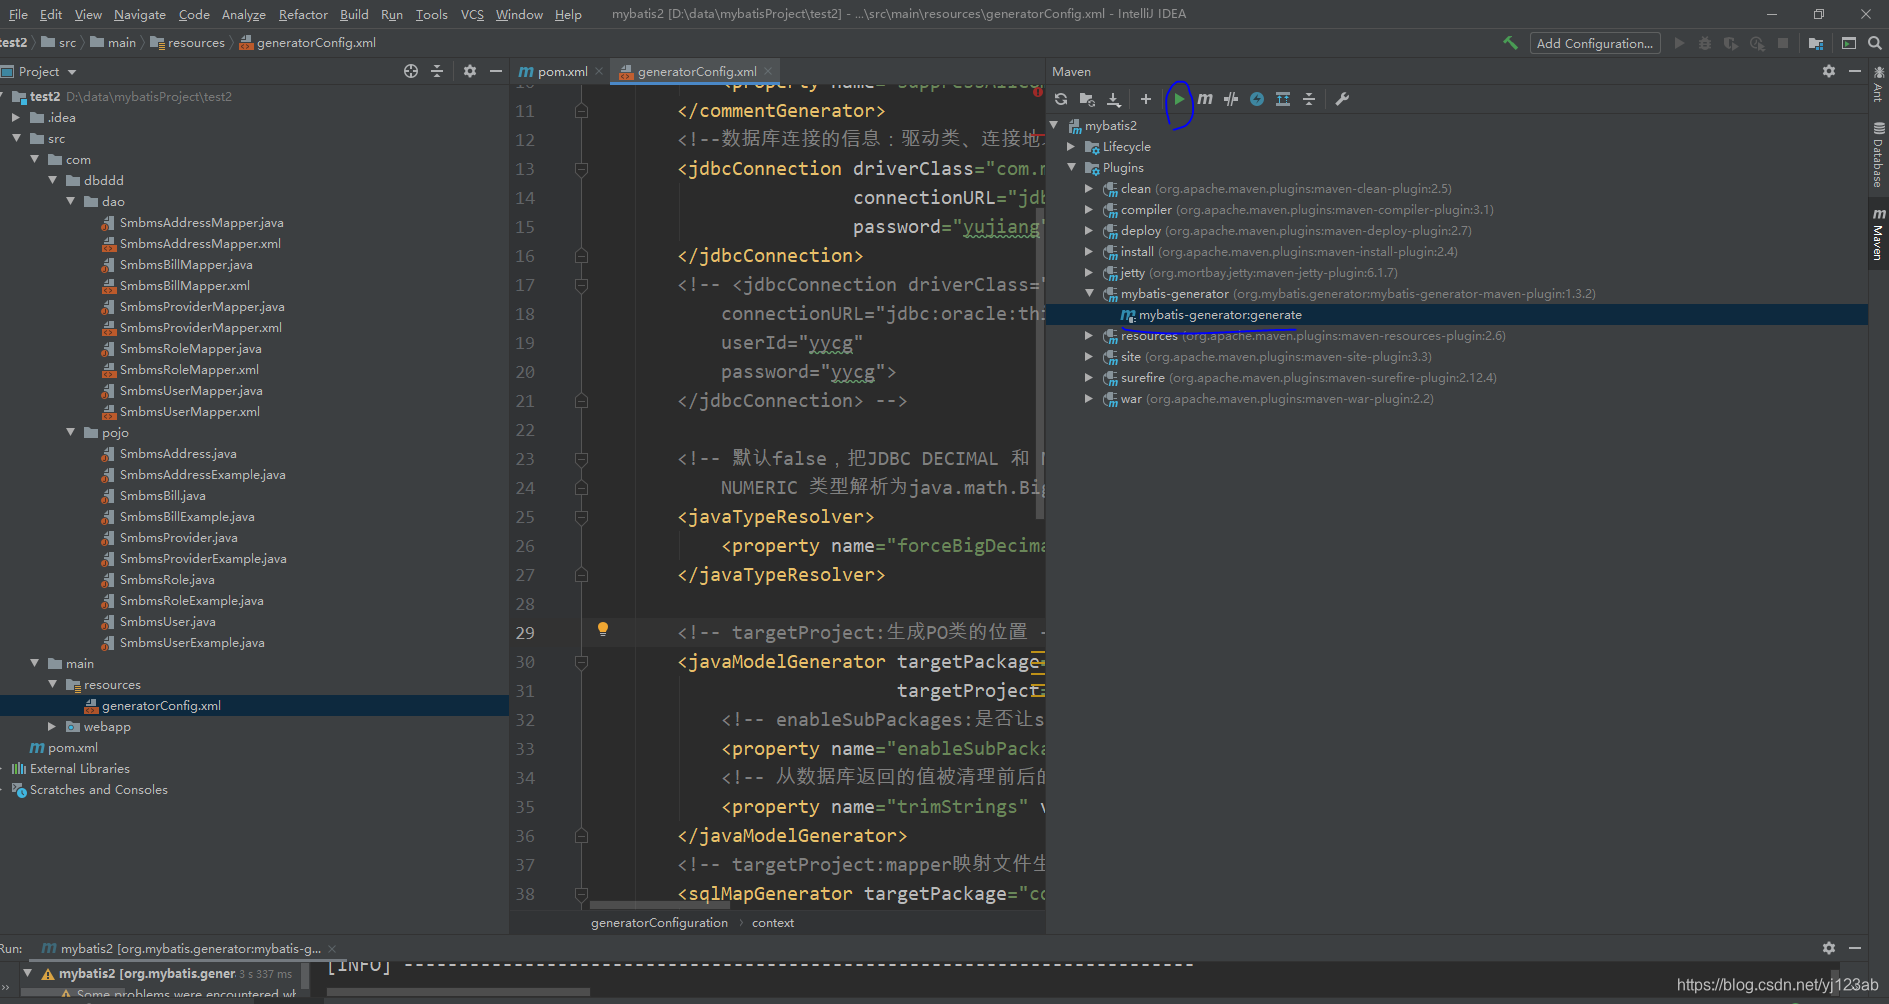This screenshot has width=1889, height=1004.
Task: Add Maven project with plus icon
Action: point(1146,99)
